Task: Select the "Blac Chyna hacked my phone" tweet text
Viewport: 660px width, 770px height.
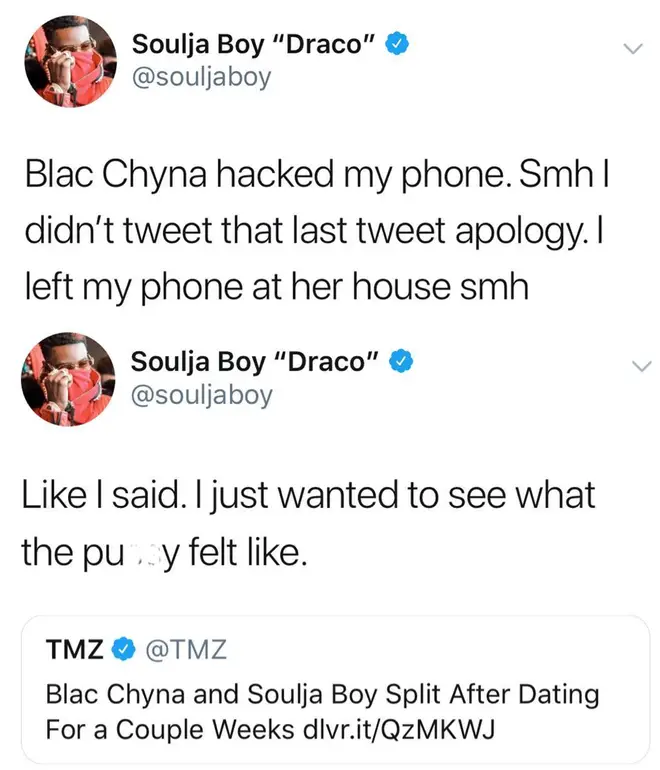Action: point(317,231)
